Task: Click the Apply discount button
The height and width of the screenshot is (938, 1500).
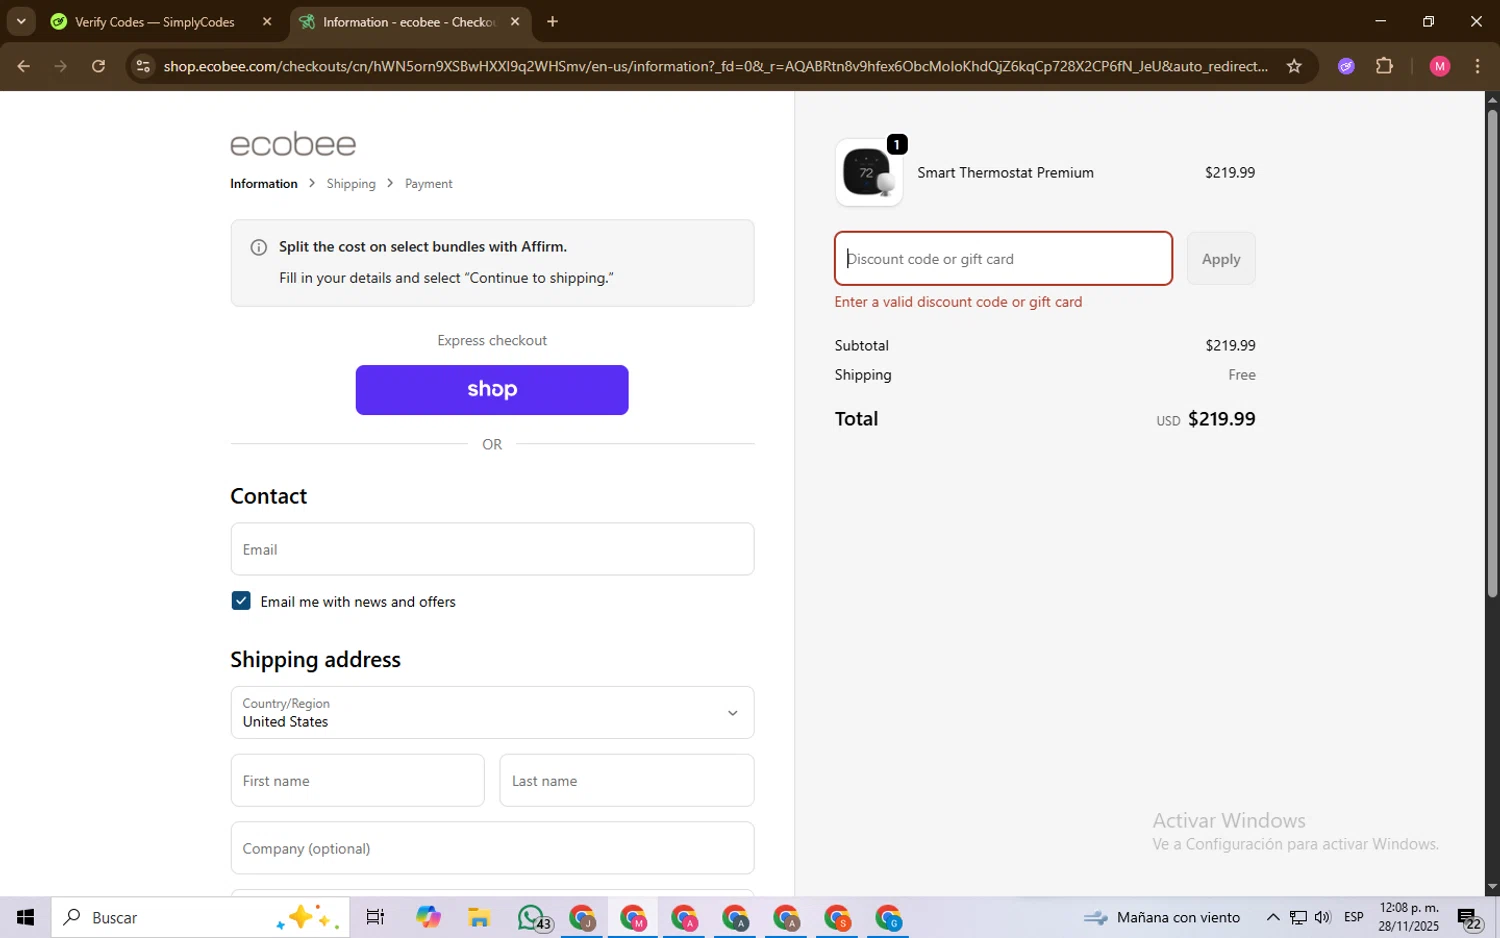Action: [x=1221, y=259]
